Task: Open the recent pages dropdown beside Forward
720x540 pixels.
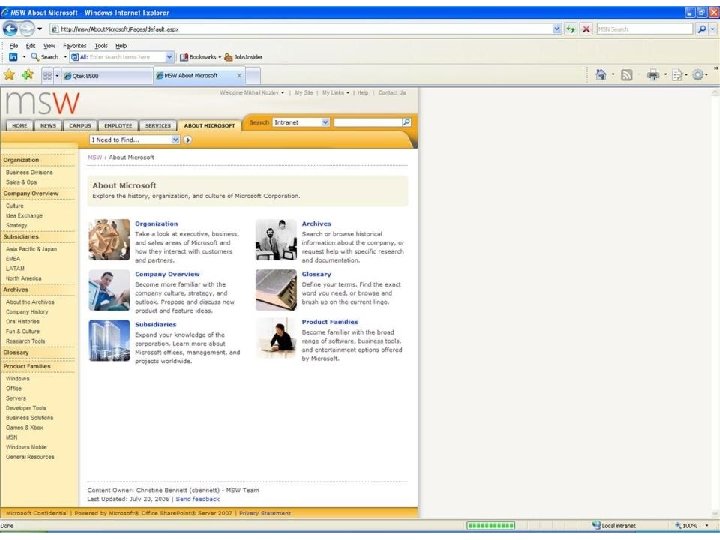Action: pos(40,29)
